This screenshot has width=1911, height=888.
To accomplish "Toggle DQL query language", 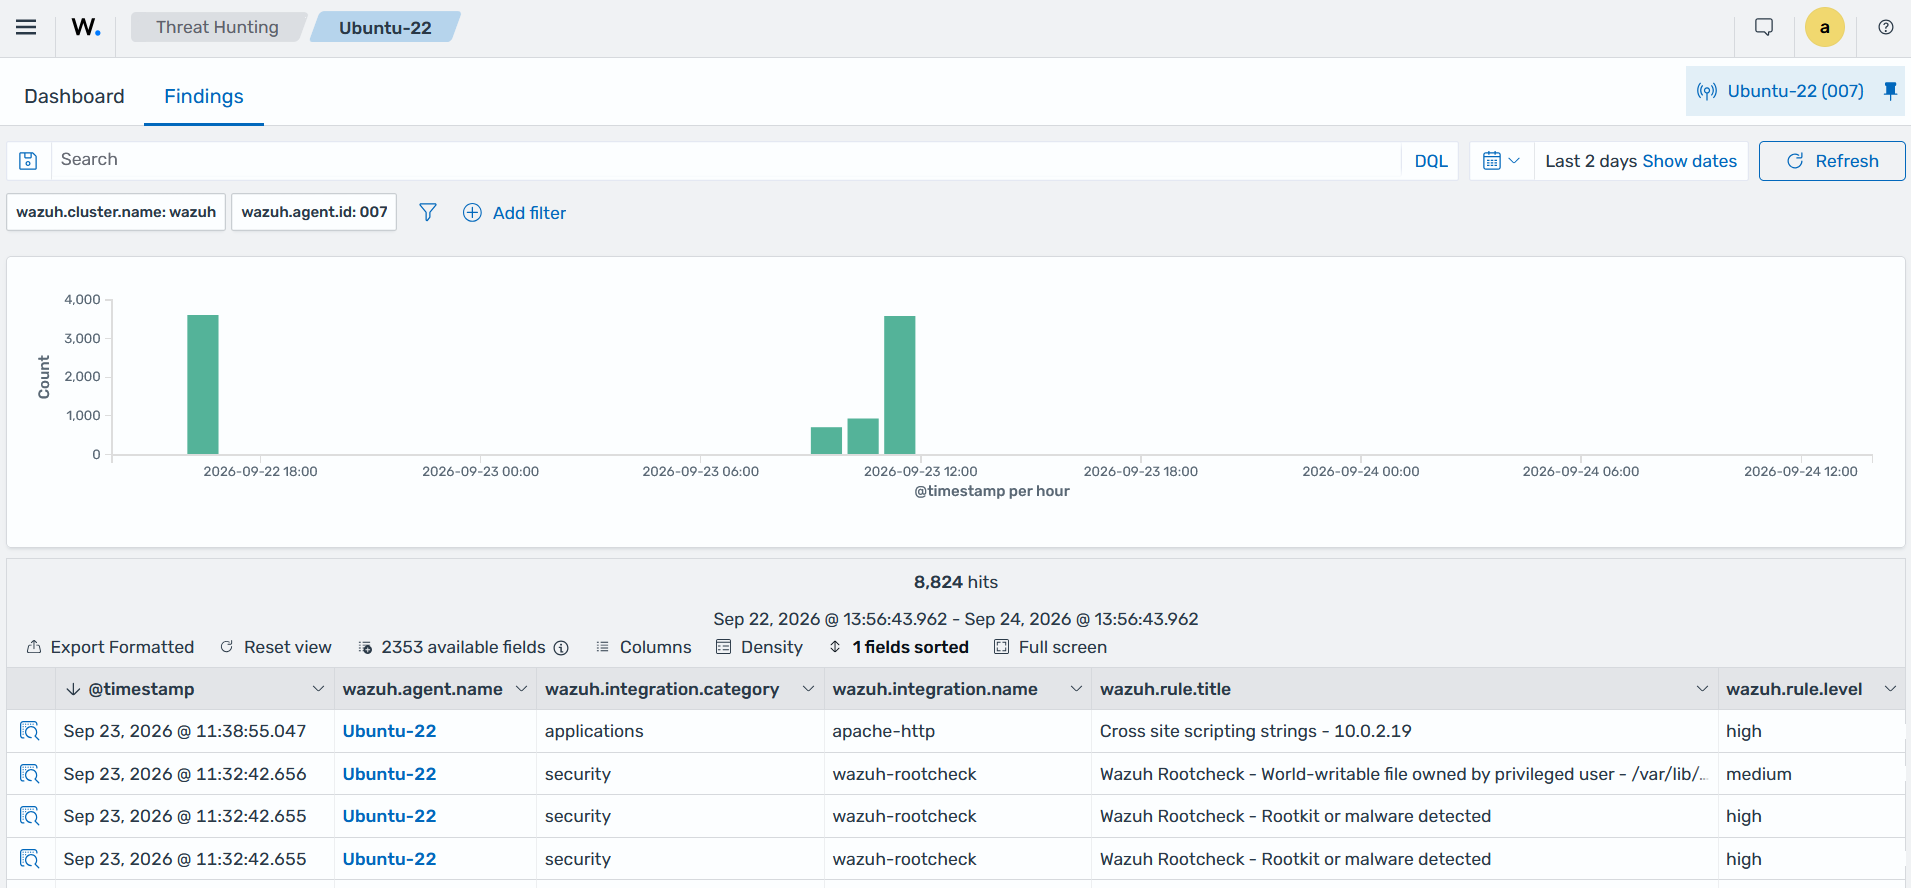I will (x=1431, y=161).
